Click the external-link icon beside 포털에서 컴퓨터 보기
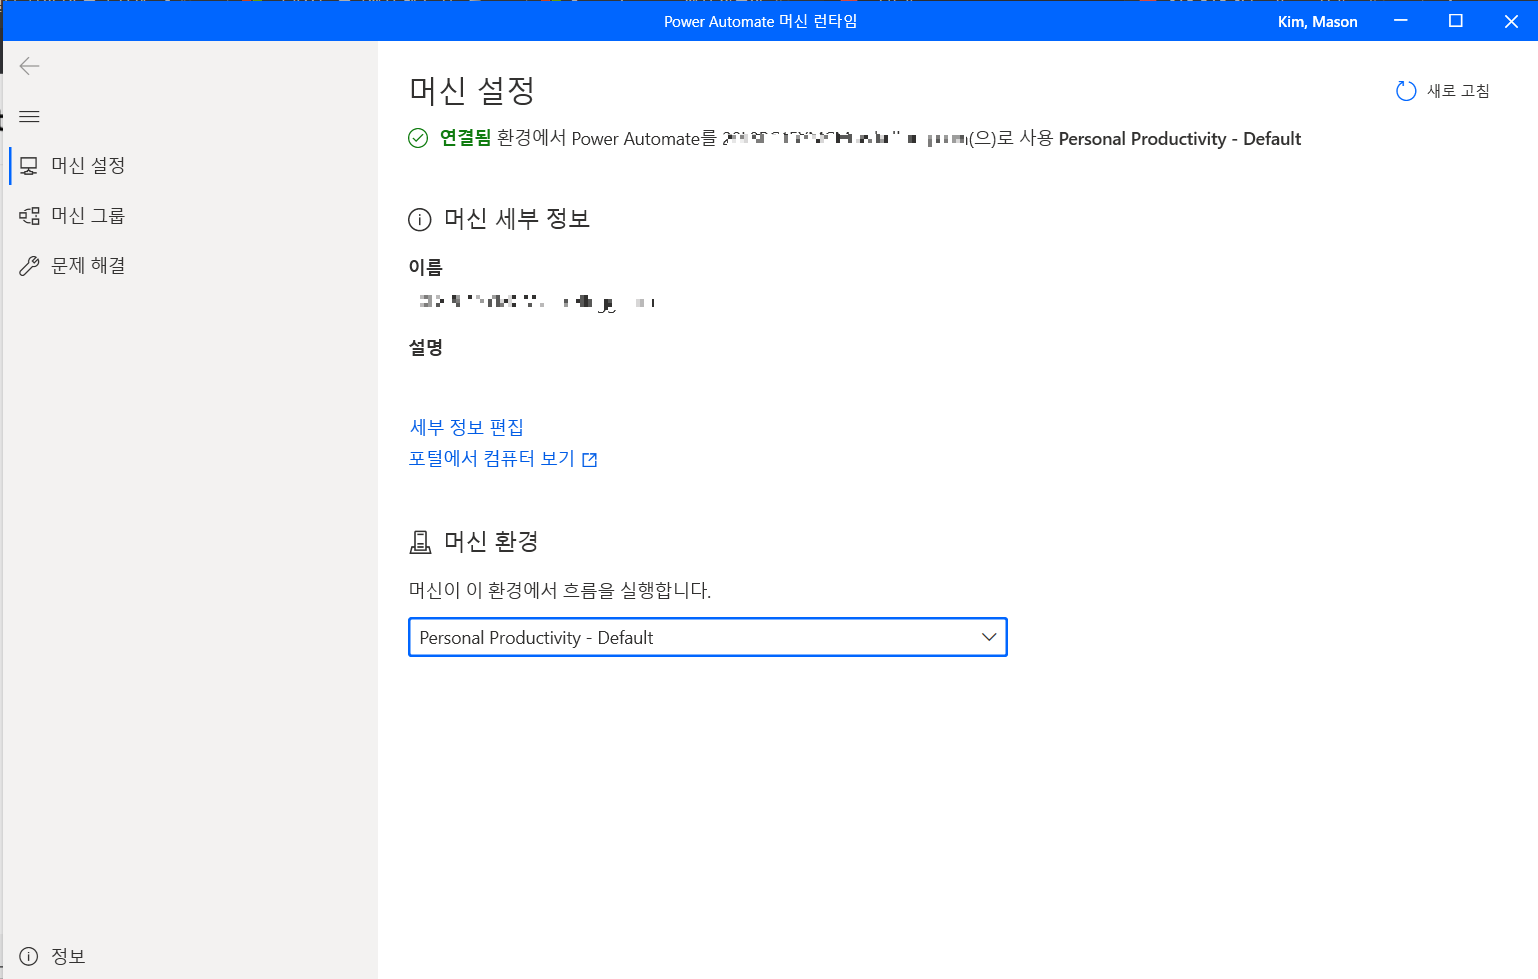The height and width of the screenshot is (979, 1538). pos(590,460)
